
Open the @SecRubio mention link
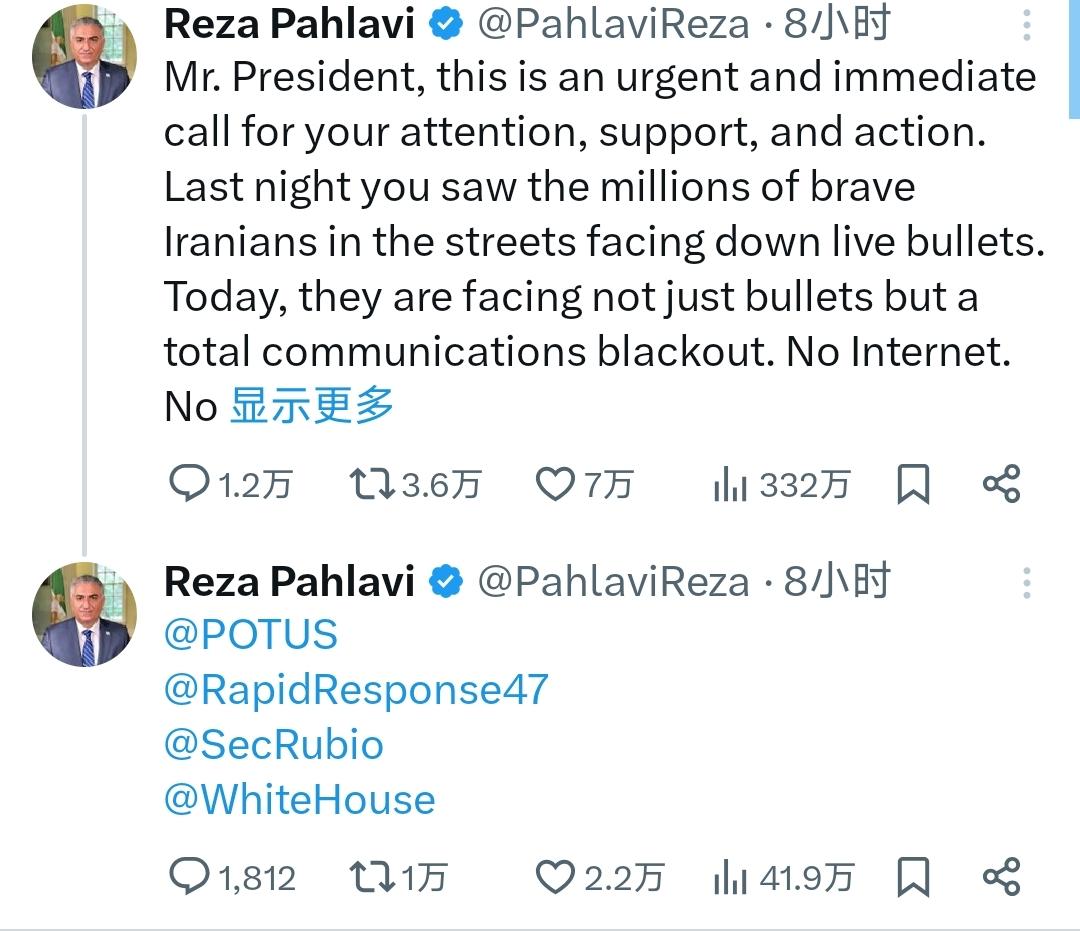(274, 745)
